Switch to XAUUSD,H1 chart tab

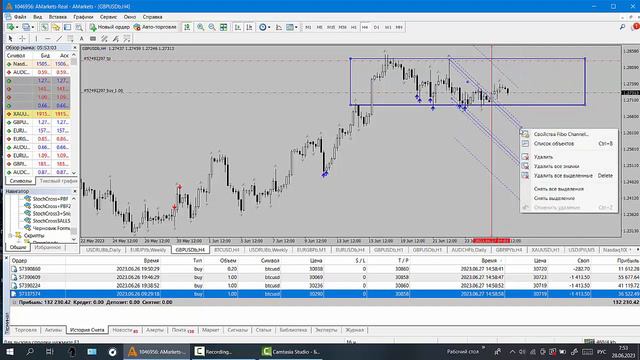(x=545, y=249)
